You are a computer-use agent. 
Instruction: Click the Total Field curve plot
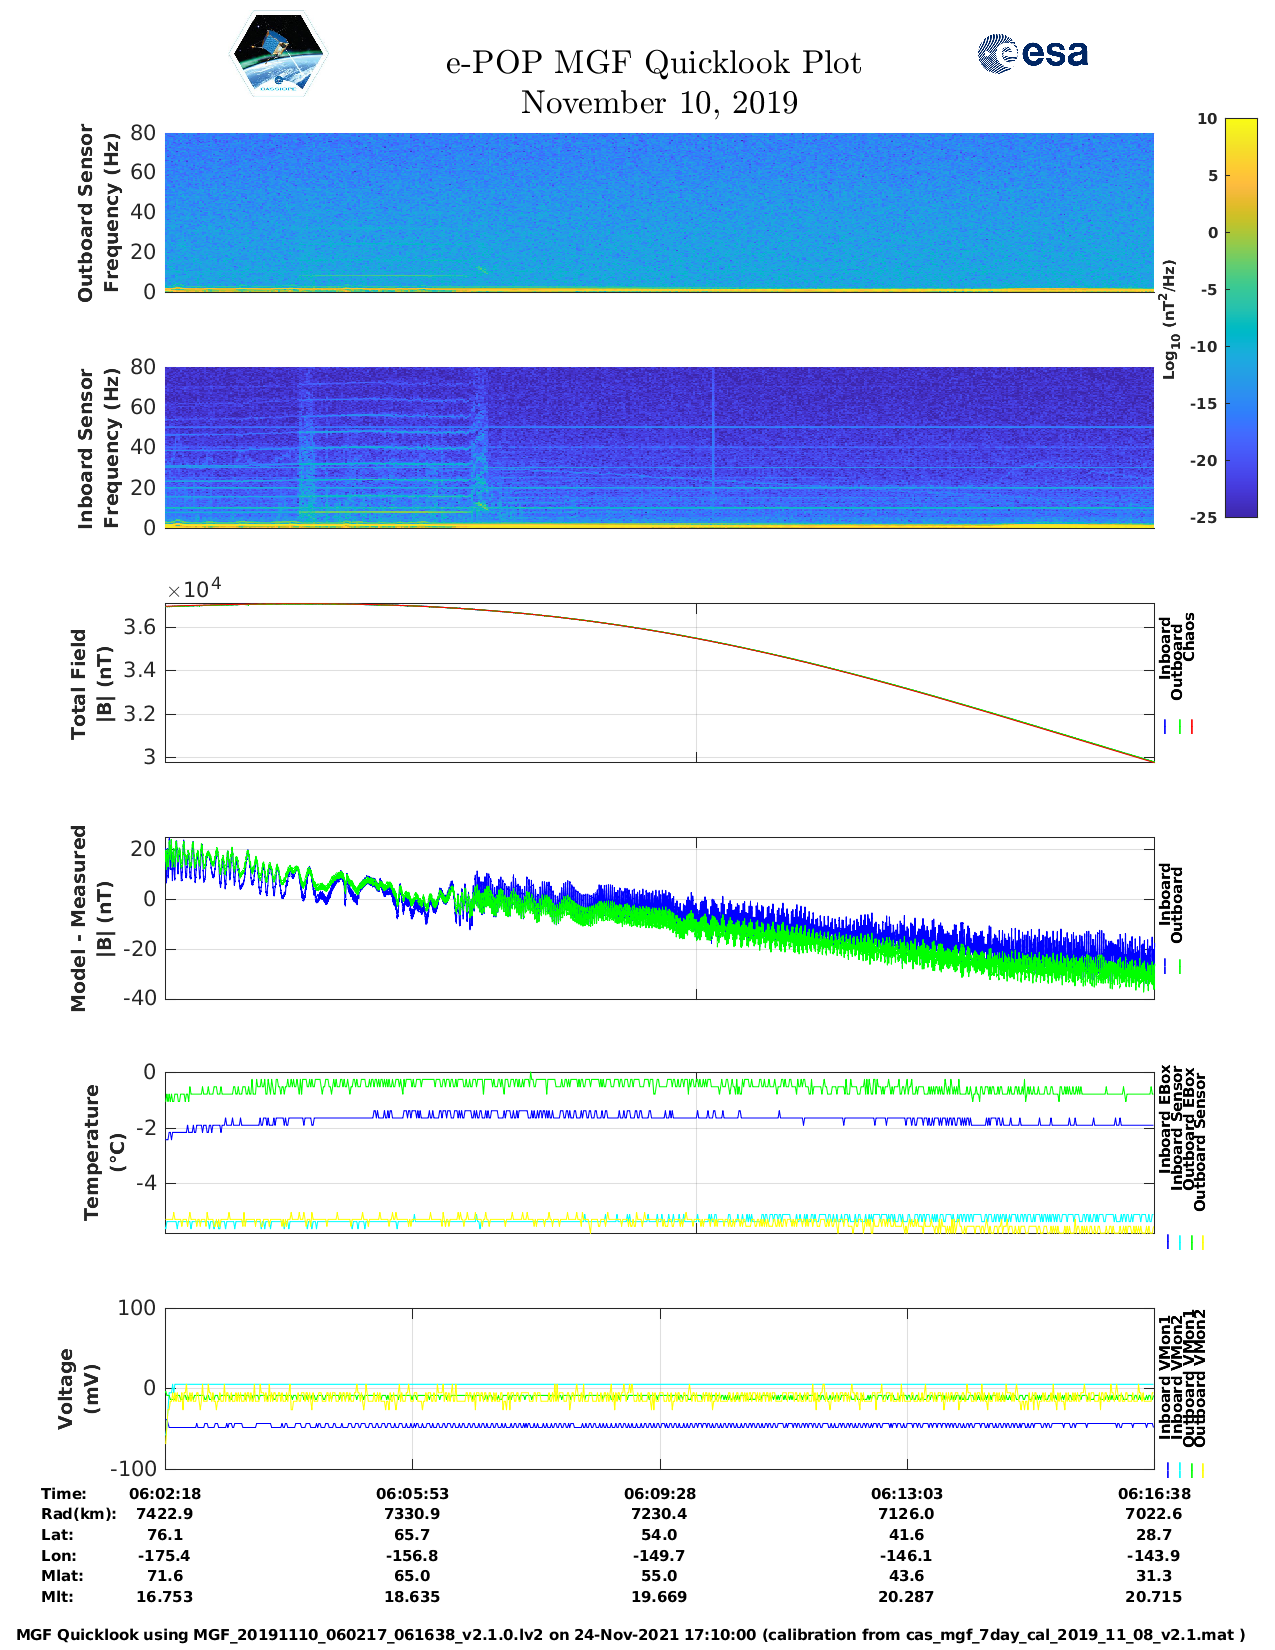659,683
